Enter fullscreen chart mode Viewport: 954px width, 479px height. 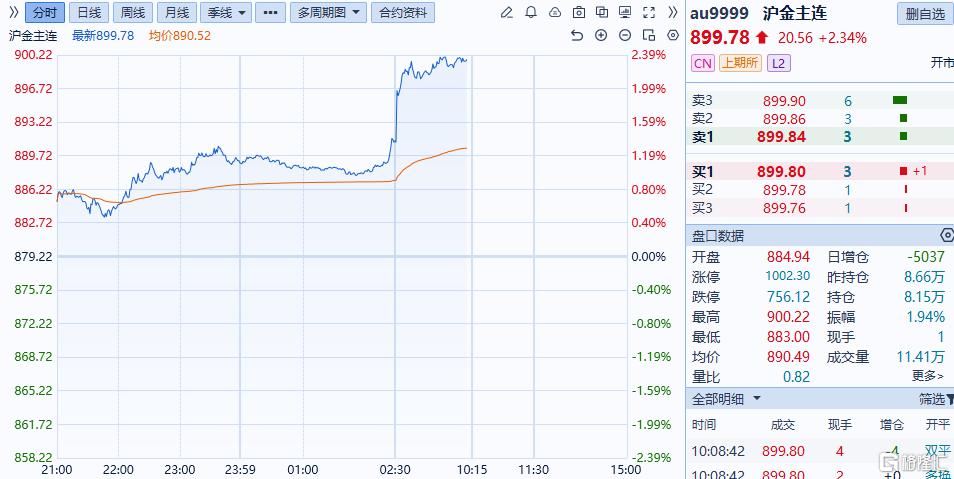649,13
